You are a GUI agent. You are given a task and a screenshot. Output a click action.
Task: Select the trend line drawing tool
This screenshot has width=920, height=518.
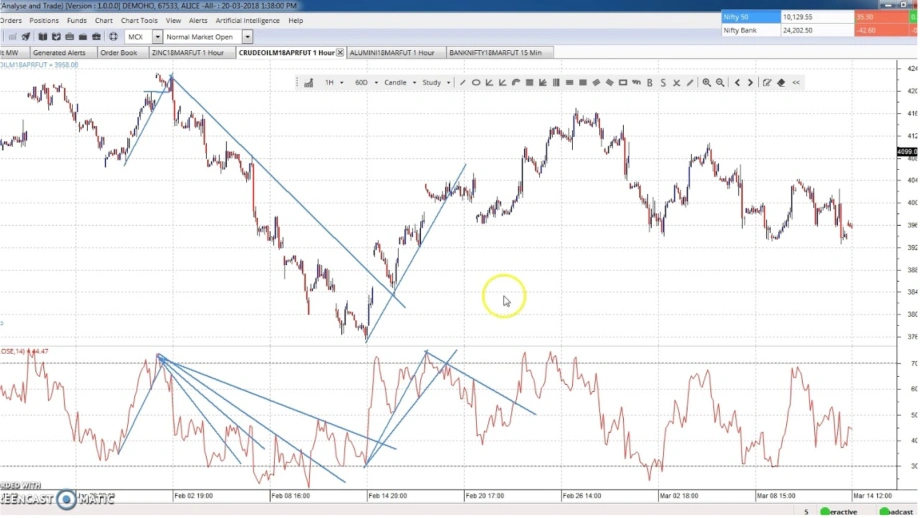coord(462,83)
